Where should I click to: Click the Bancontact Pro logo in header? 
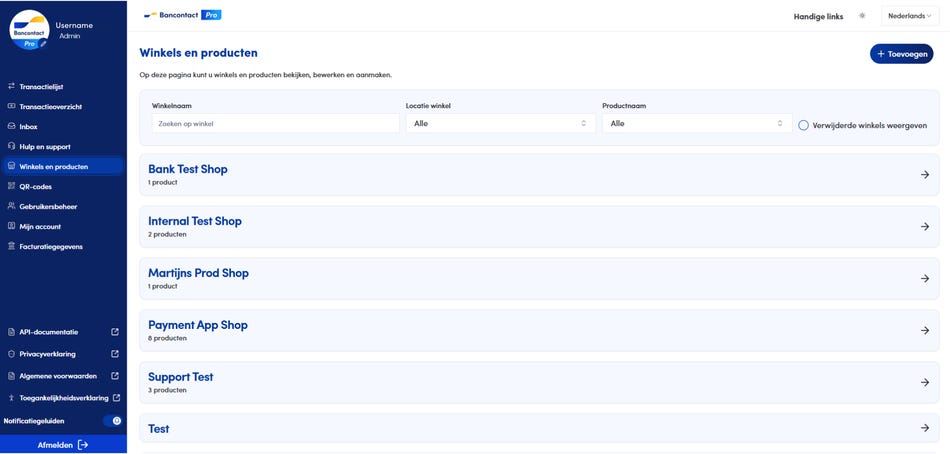coord(182,15)
